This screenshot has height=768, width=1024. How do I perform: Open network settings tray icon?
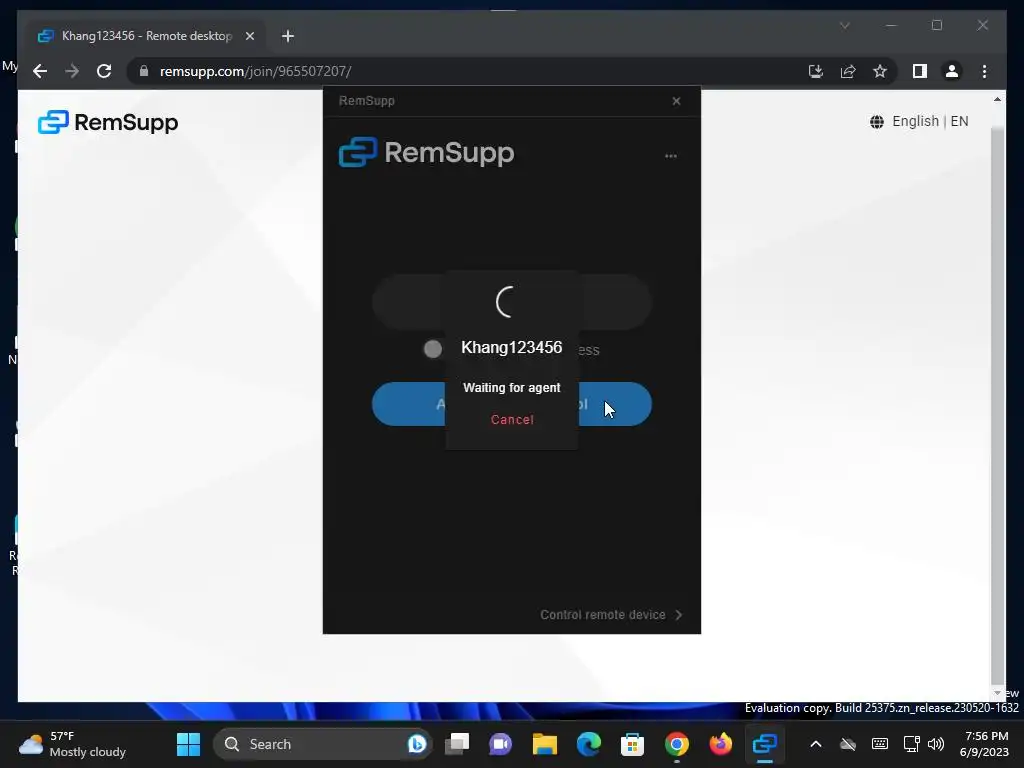(911, 744)
